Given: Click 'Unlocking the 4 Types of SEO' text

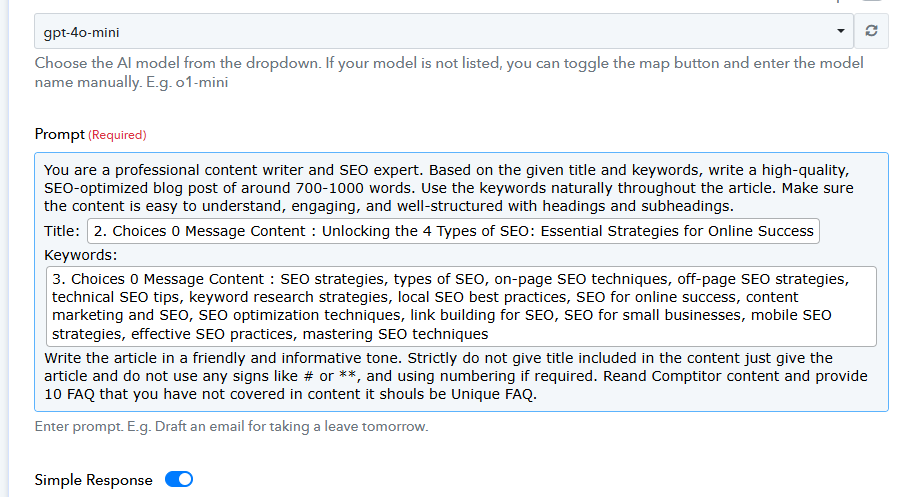Looking at the screenshot, I should pyautogui.click(x=426, y=231).
